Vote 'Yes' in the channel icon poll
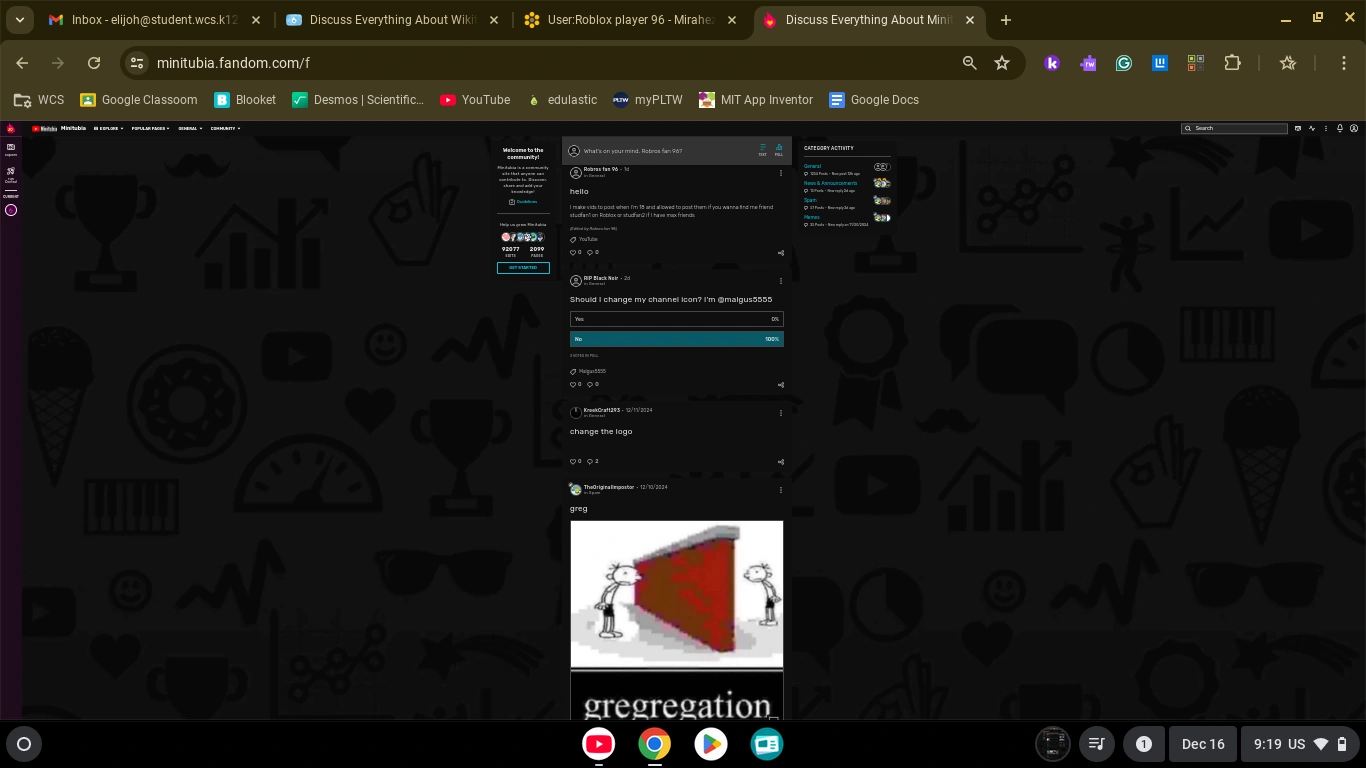Screen dimensions: 1366x768 point(677,319)
